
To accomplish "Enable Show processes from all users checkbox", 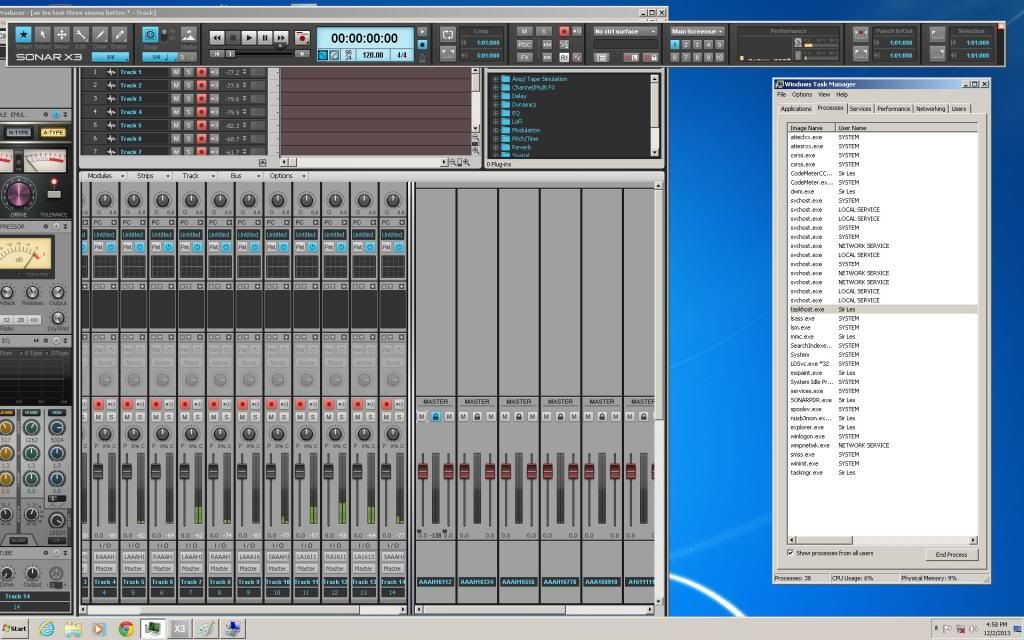I will (x=791, y=552).
